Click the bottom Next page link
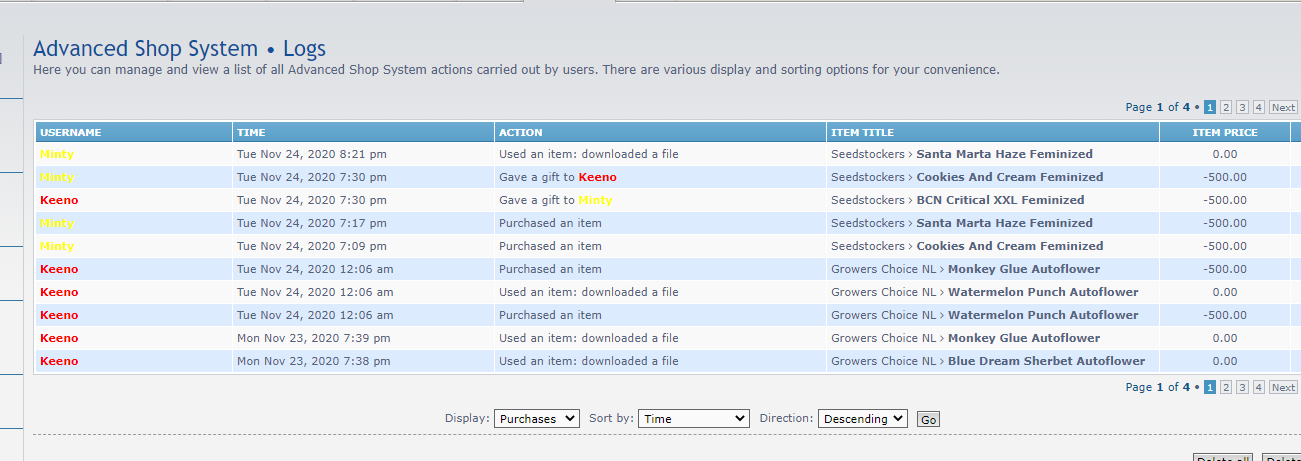1301x461 pixels. pyautogui.click(x=1283, y=388)
